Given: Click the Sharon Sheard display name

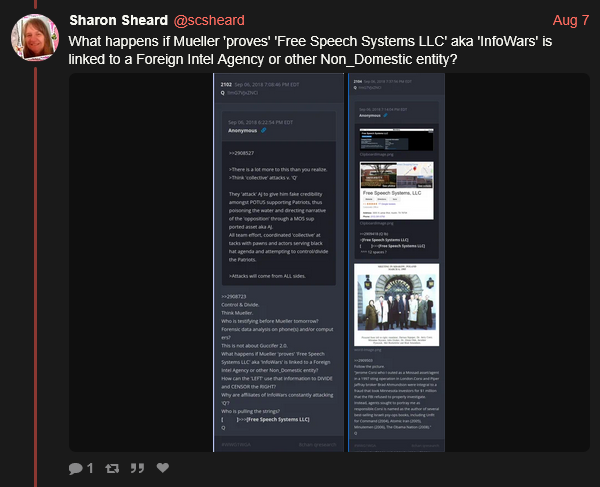Looking at the screenshot, I should pyautogui.click(x=118, y=20).
